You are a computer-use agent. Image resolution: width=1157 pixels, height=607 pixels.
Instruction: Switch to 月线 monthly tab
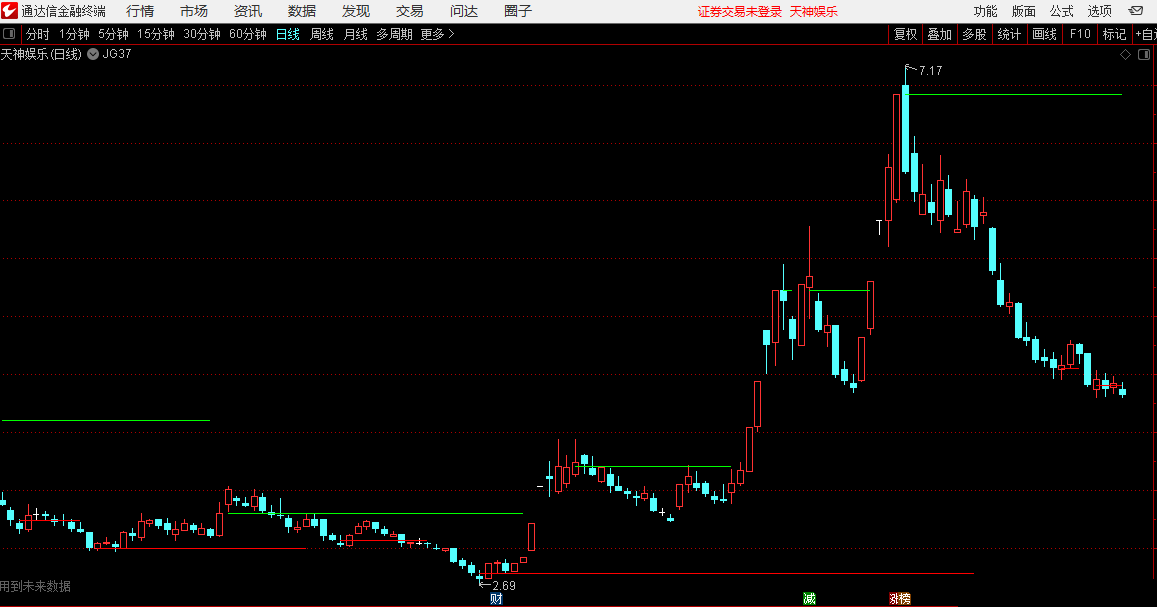pyautogui.click(x=356, y=34)
